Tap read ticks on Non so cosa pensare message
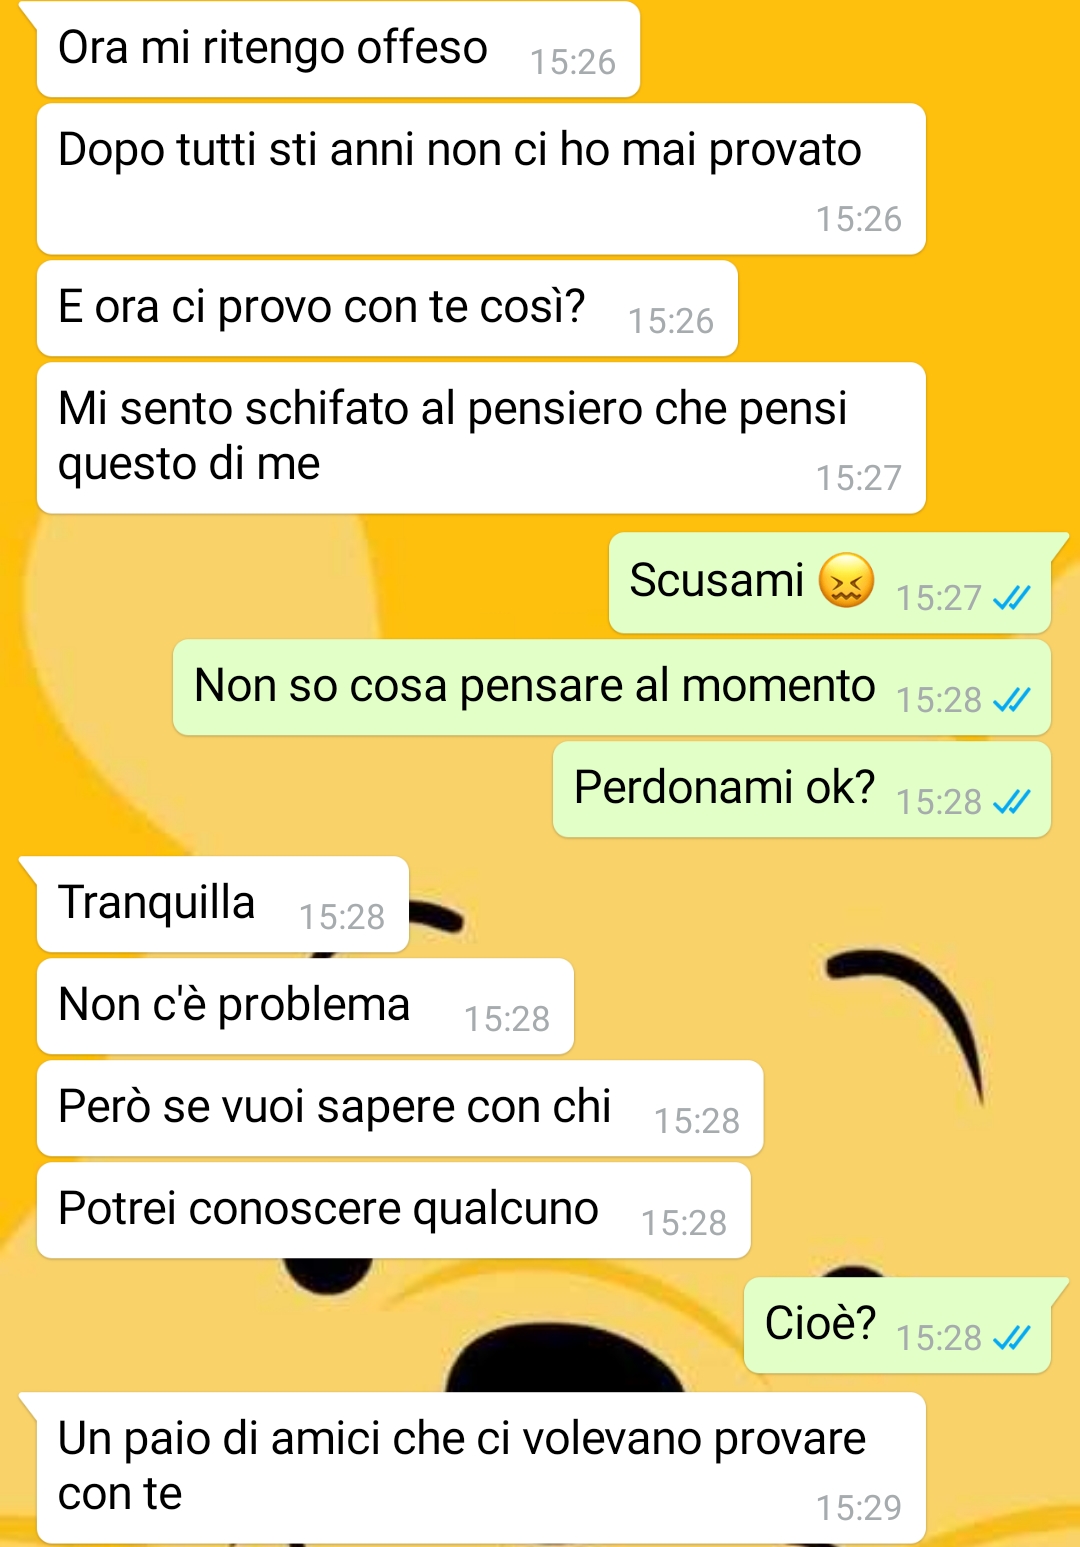This screenshot has width=1080, height=1547. tap(1011, 700)
